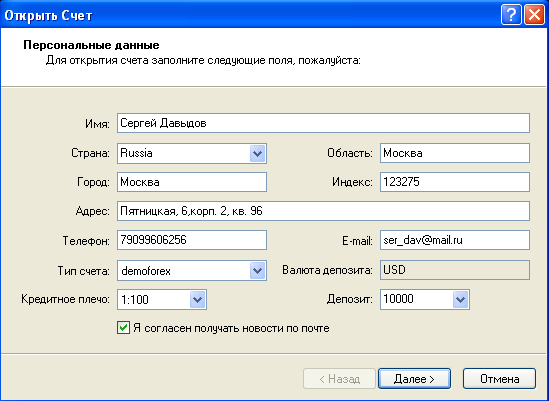Image resolution: width=549 pixels, height=401 pixels.
Task: Toggle the news subscription checkbox
Action: (x=123, y=328)
